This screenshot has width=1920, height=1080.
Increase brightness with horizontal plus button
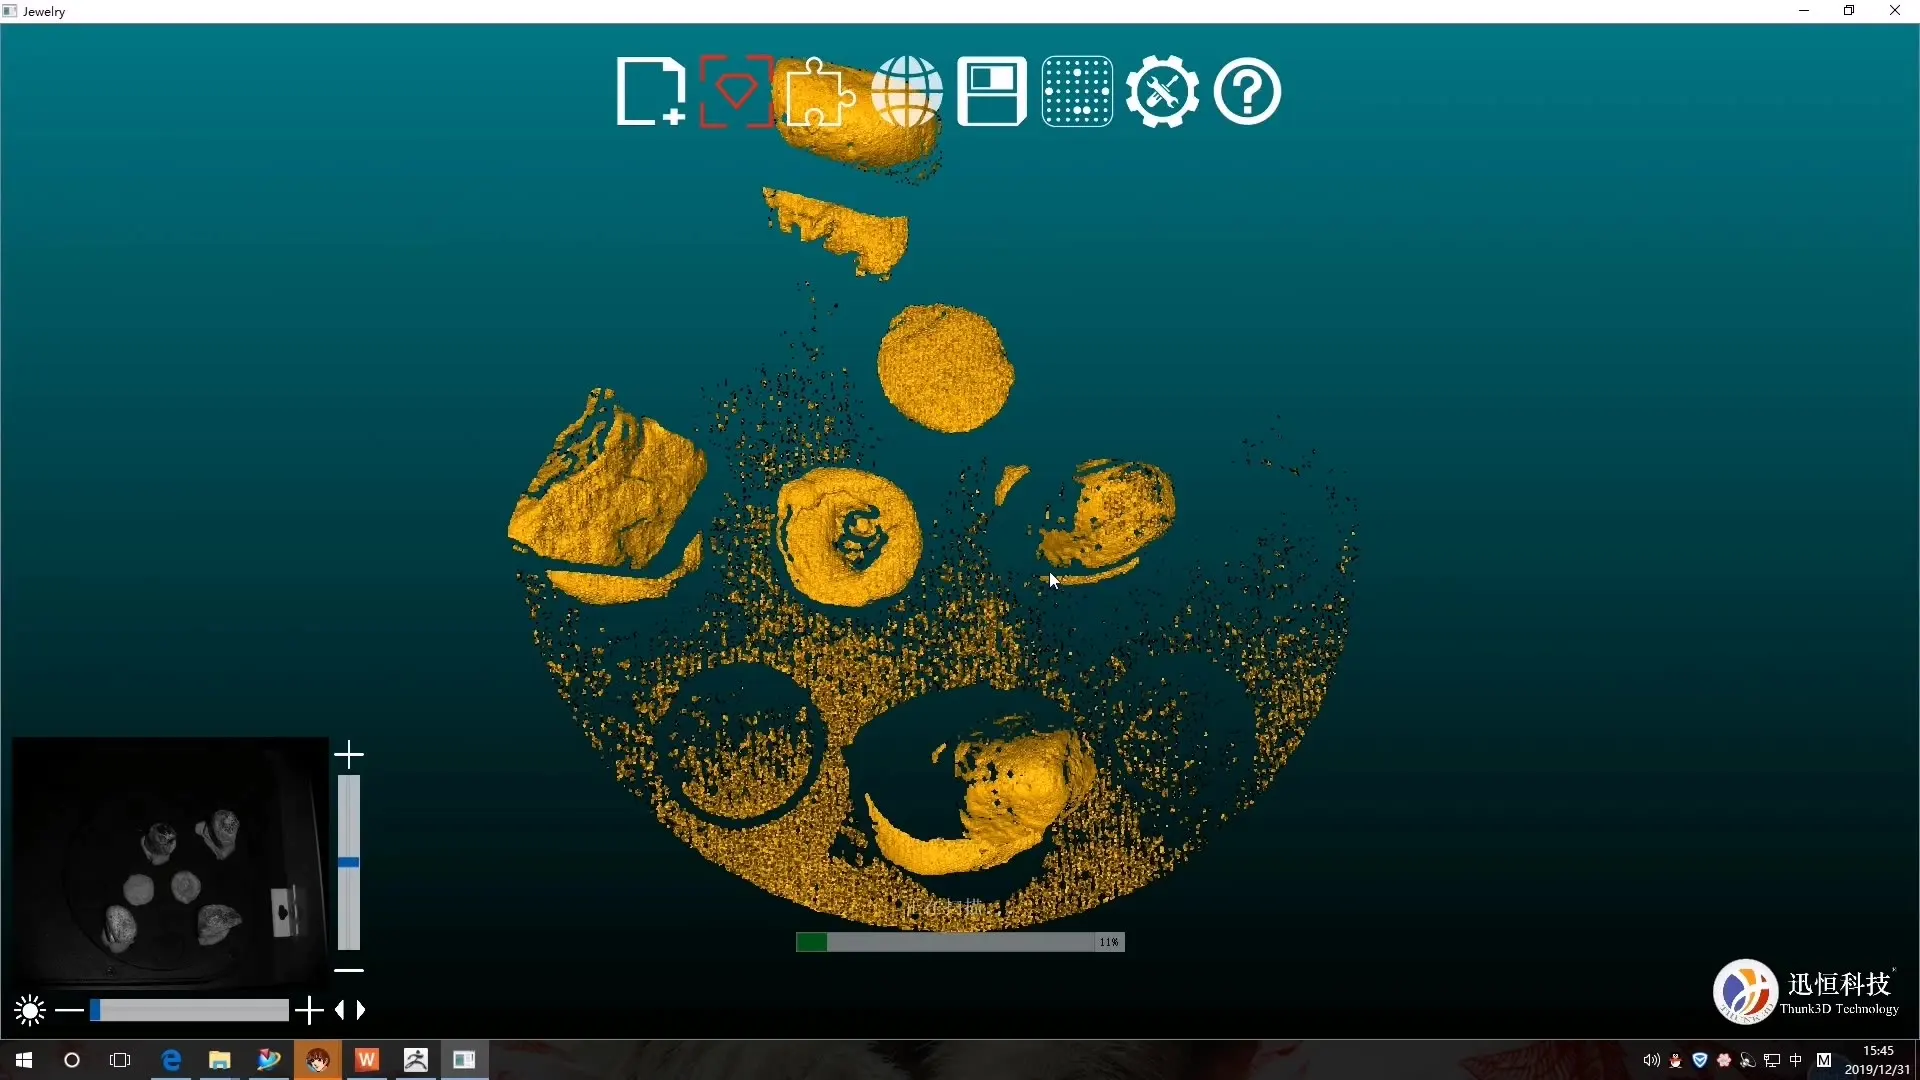[x=309, y=1011]
